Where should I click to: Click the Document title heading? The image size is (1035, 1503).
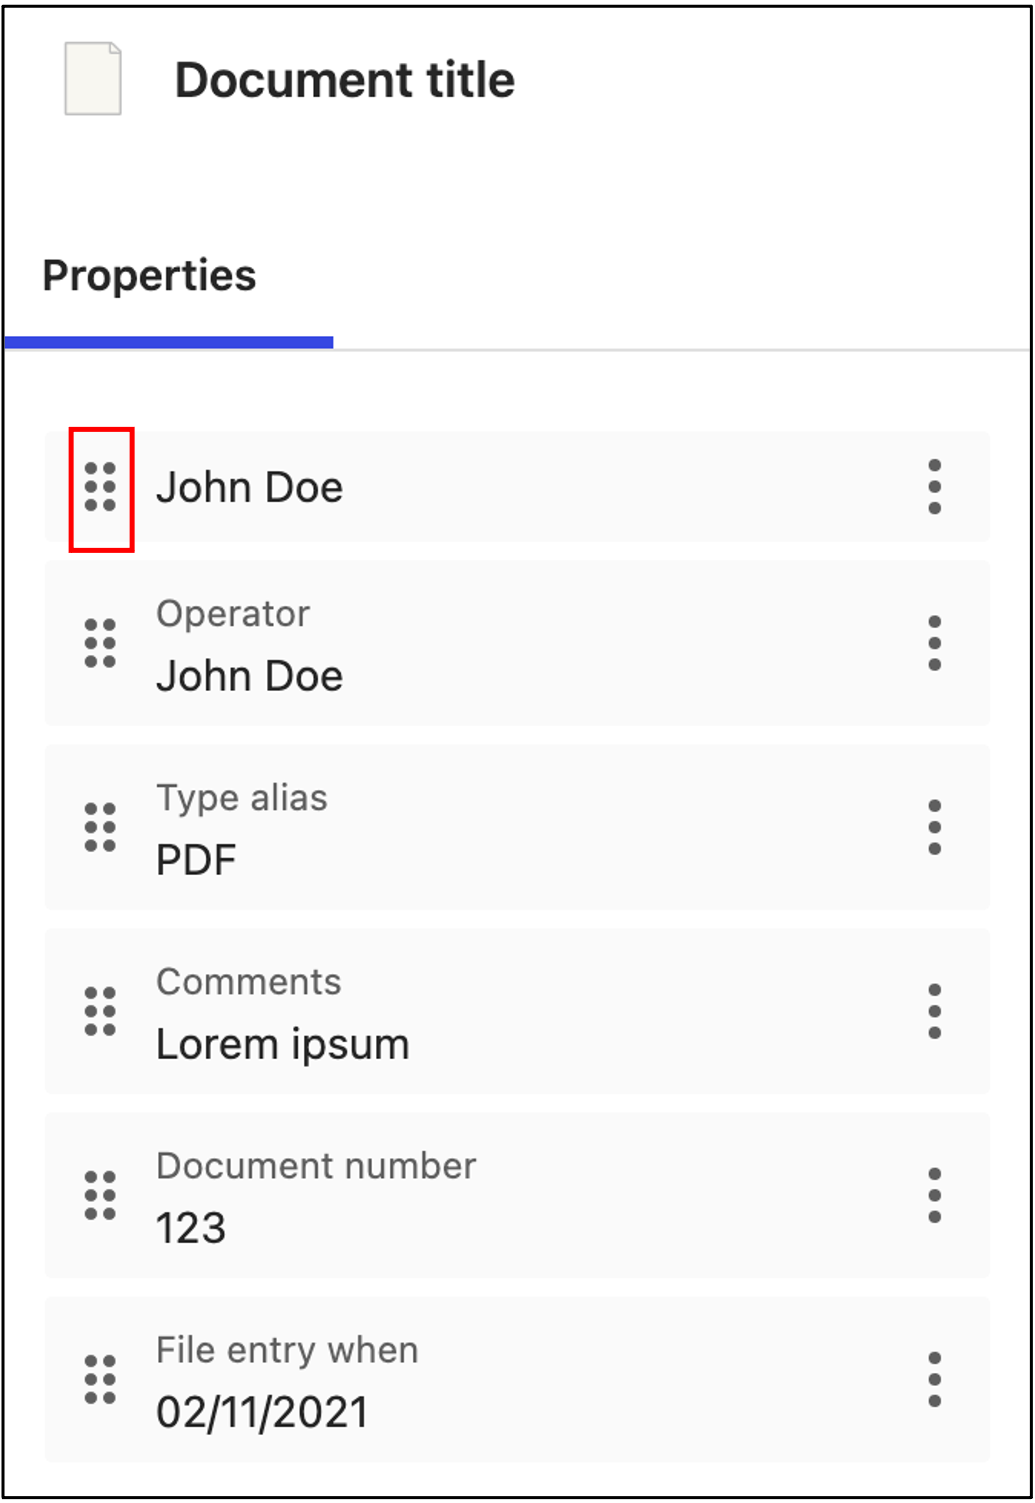coord(345,80)
